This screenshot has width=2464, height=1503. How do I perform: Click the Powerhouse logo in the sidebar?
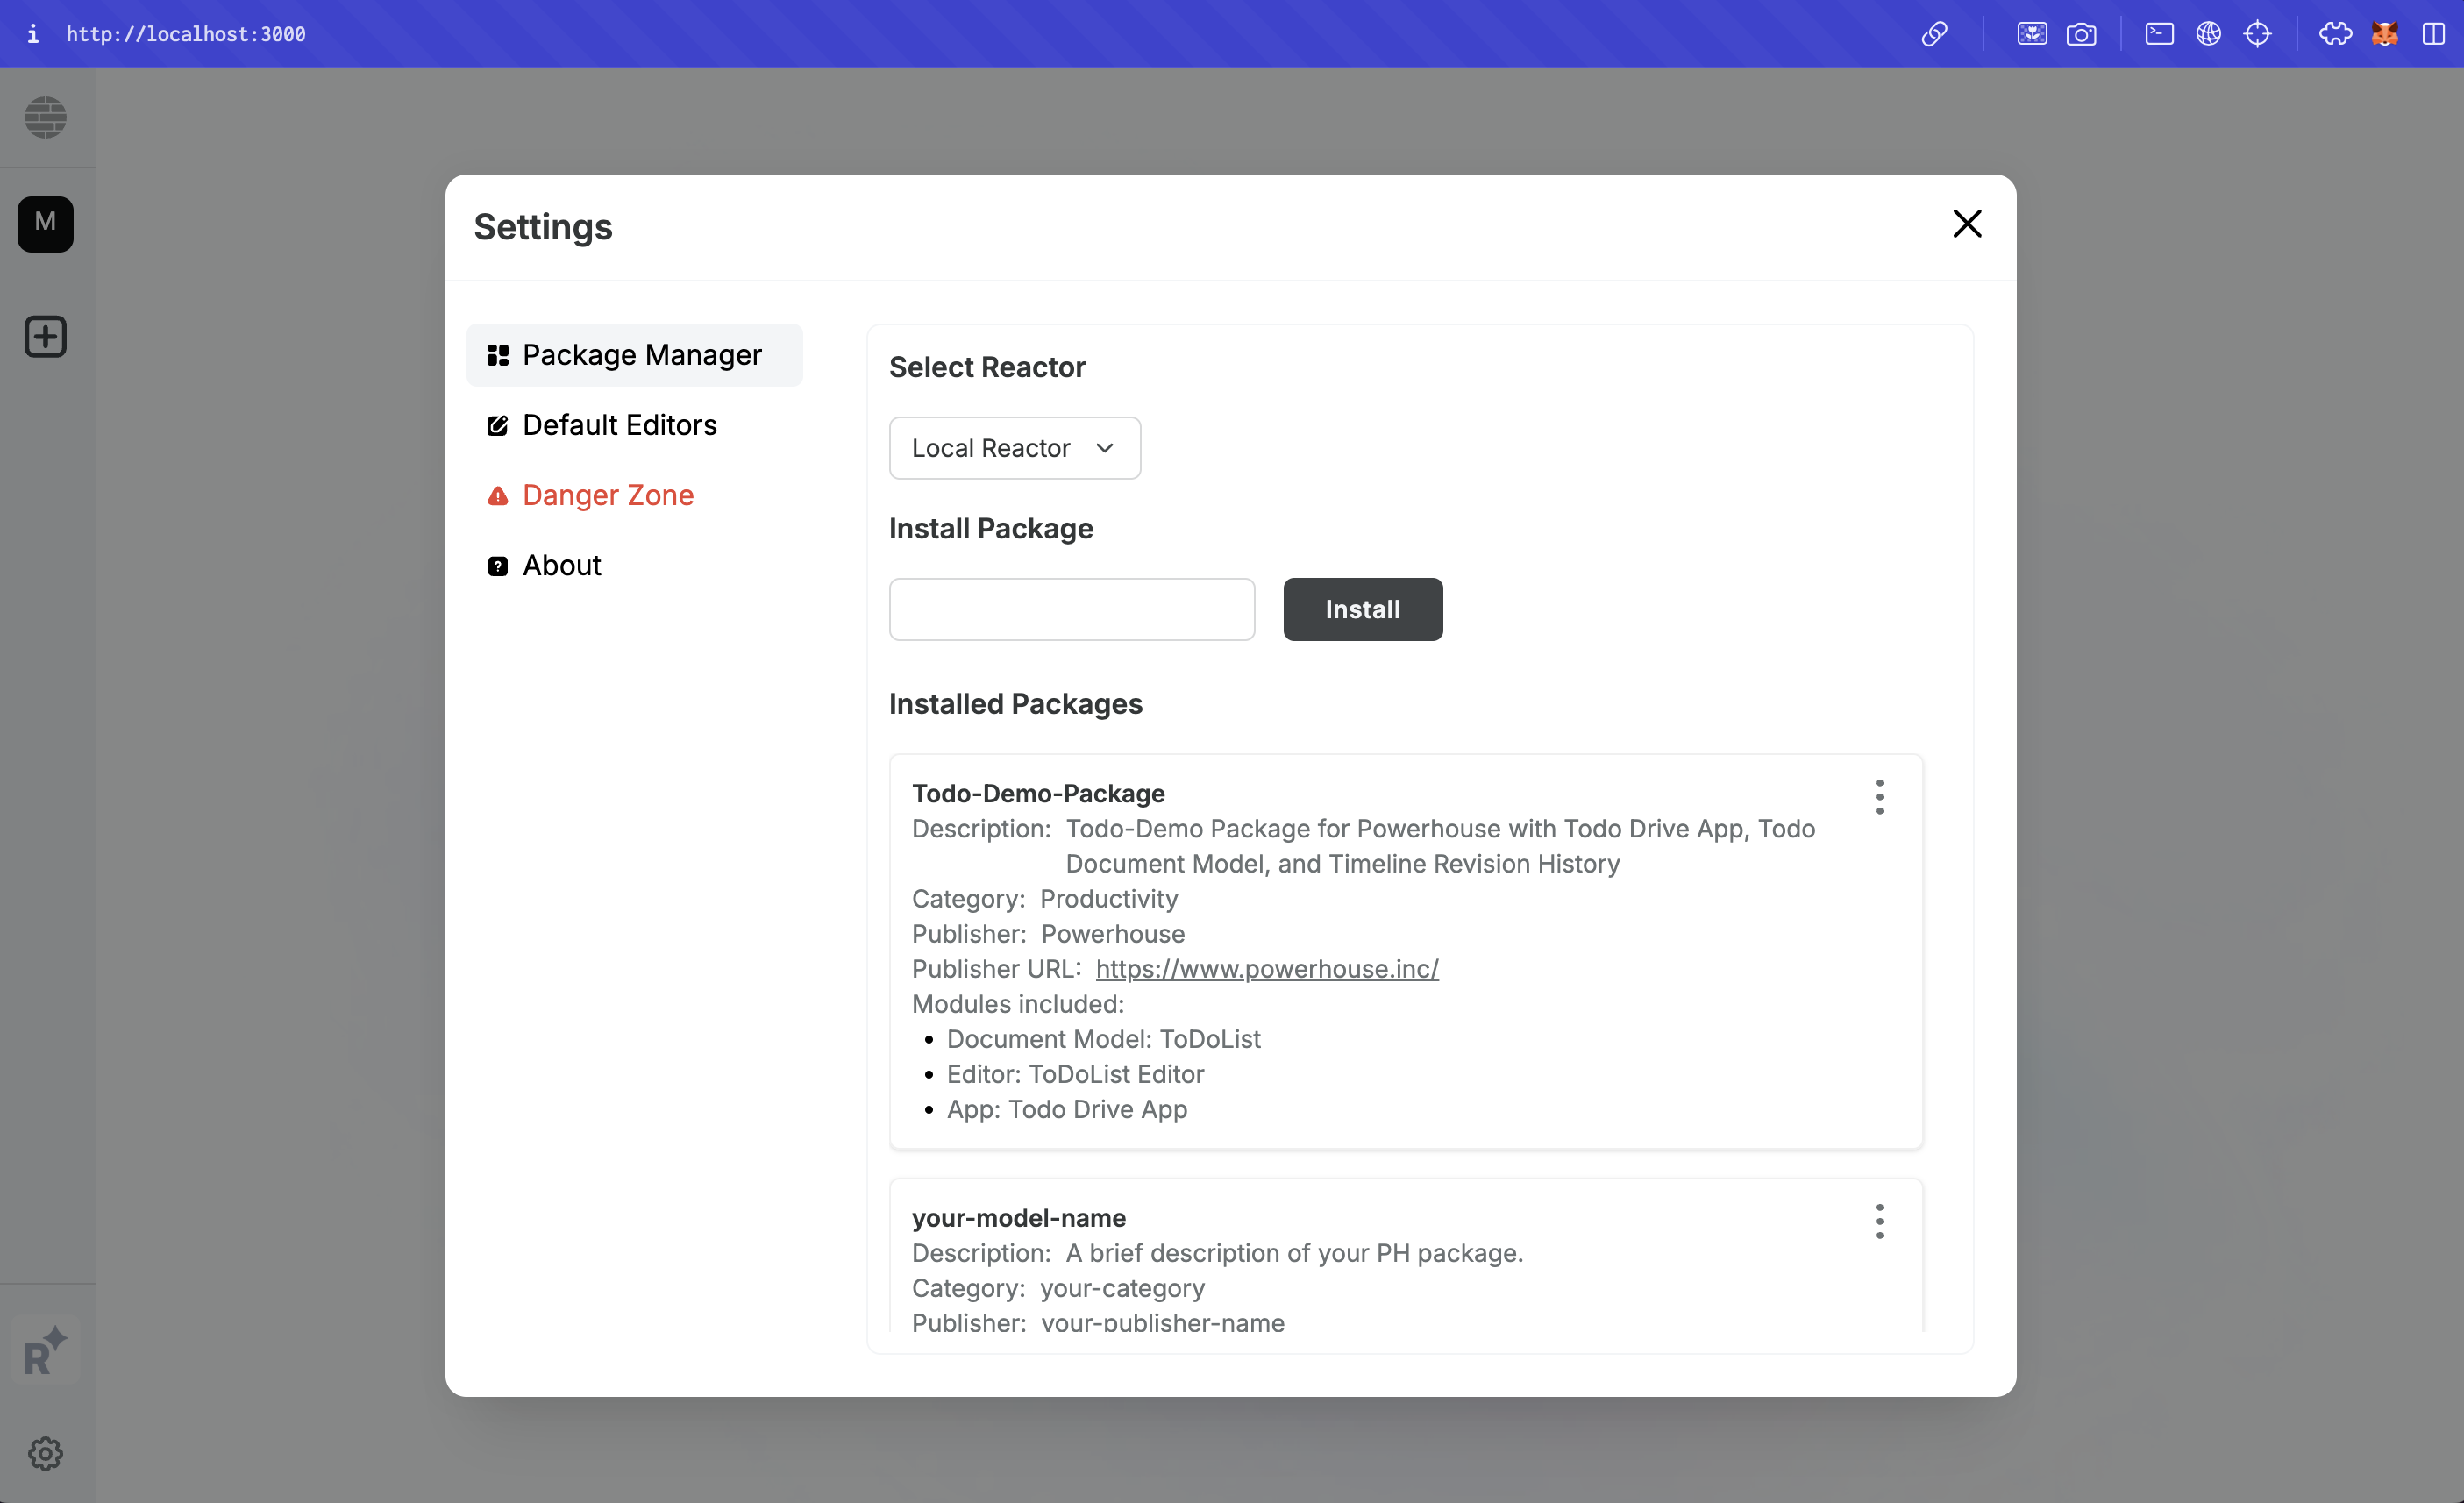45,117
